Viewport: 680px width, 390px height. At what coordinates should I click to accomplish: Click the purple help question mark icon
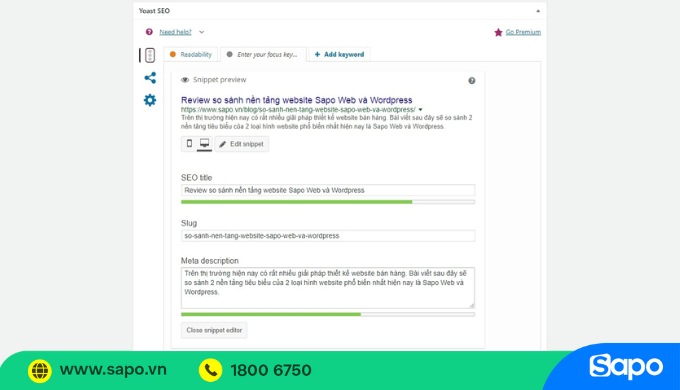(149, 32)
